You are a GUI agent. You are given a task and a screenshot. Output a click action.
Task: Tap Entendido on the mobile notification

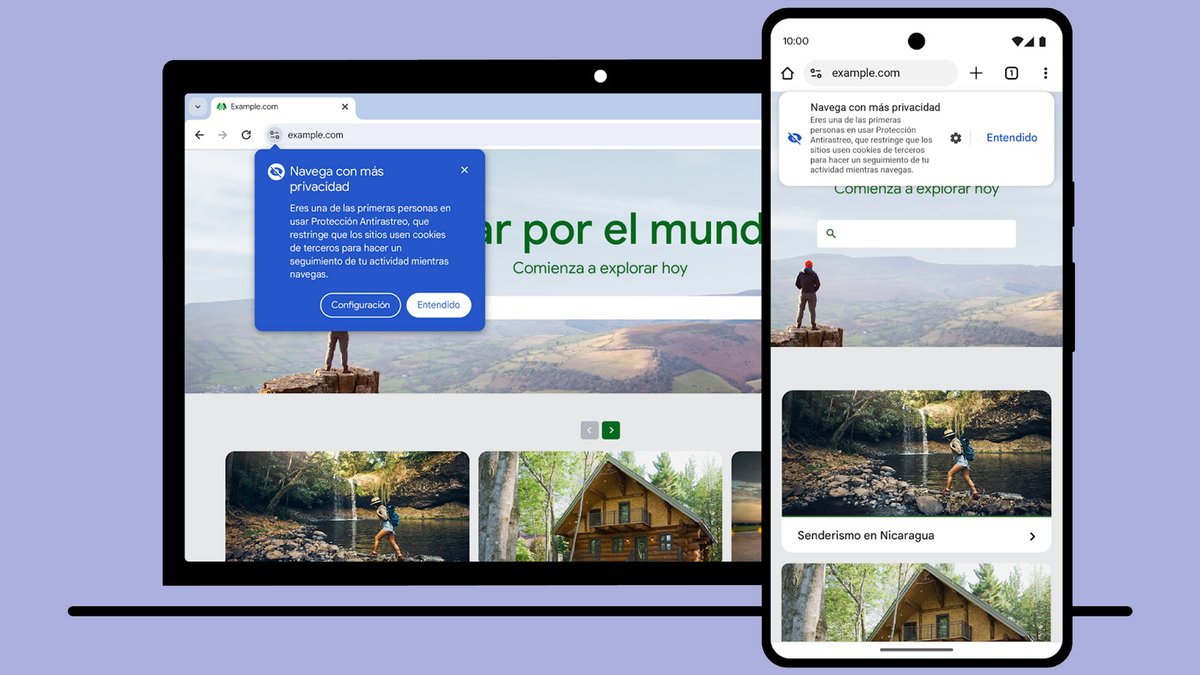(x=1012, y=138)
